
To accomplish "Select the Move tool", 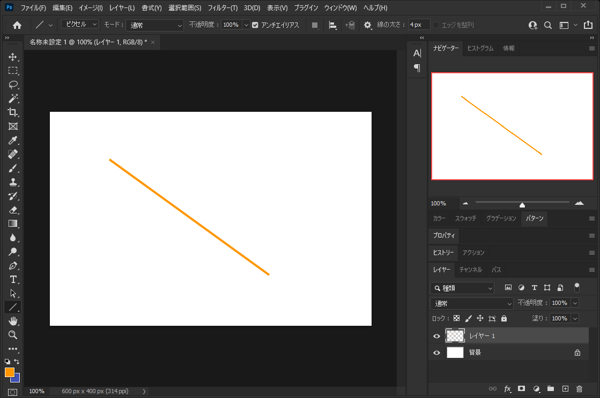I will [13, 57].
